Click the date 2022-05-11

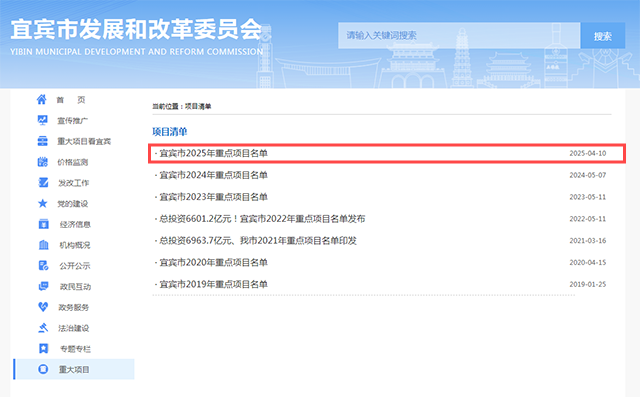(588, 219)
